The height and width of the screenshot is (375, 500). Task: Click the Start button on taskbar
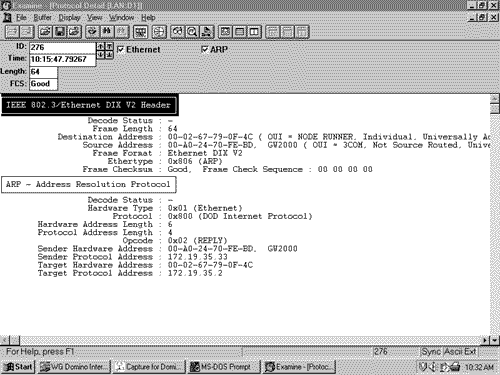tap(18, 367)
